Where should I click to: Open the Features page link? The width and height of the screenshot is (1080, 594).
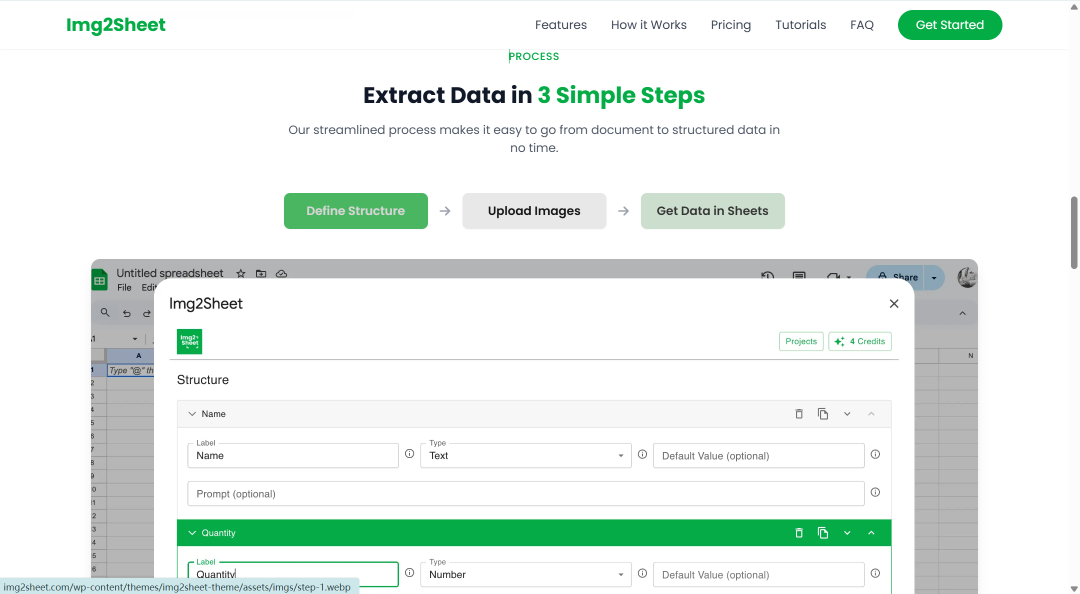tap(561, 25)
